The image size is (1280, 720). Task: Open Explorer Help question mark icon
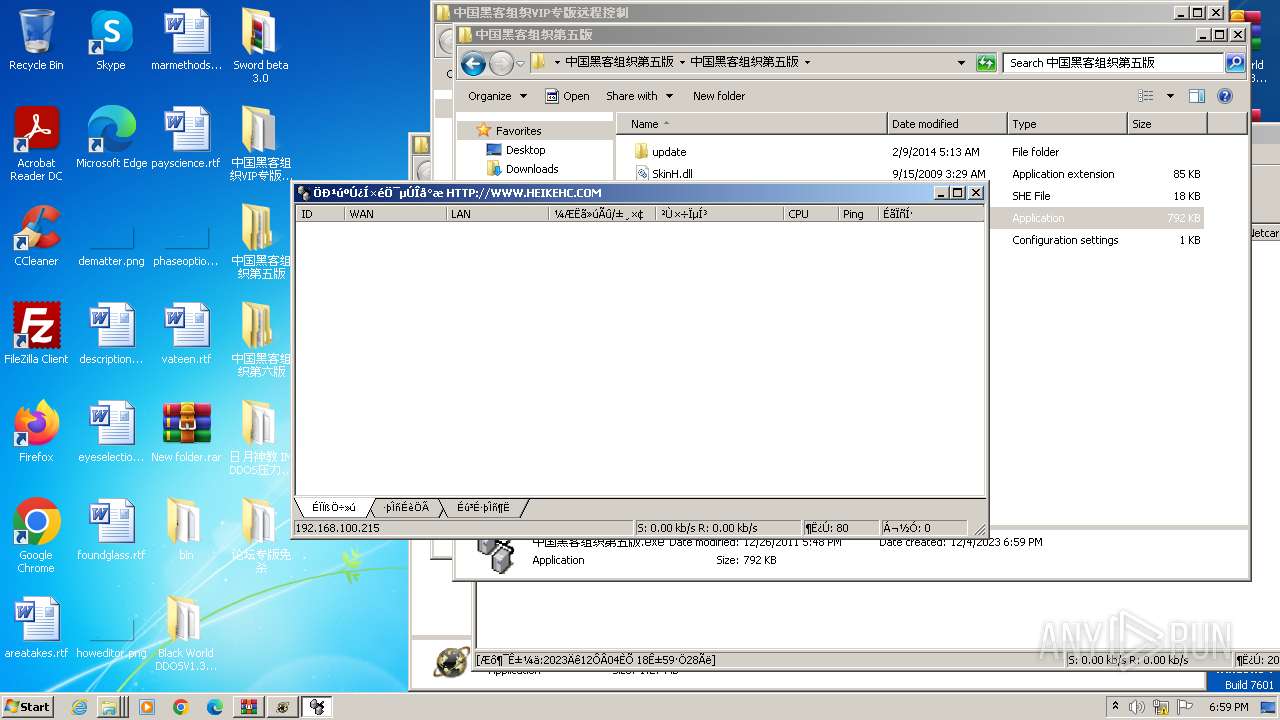pos(1225,96)
